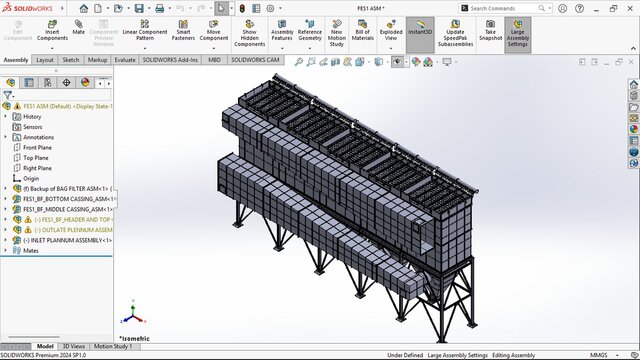Screen dimensions: 640x360
Task: Toggle Large Assembly Settings
Action: [x=518, y=35]
